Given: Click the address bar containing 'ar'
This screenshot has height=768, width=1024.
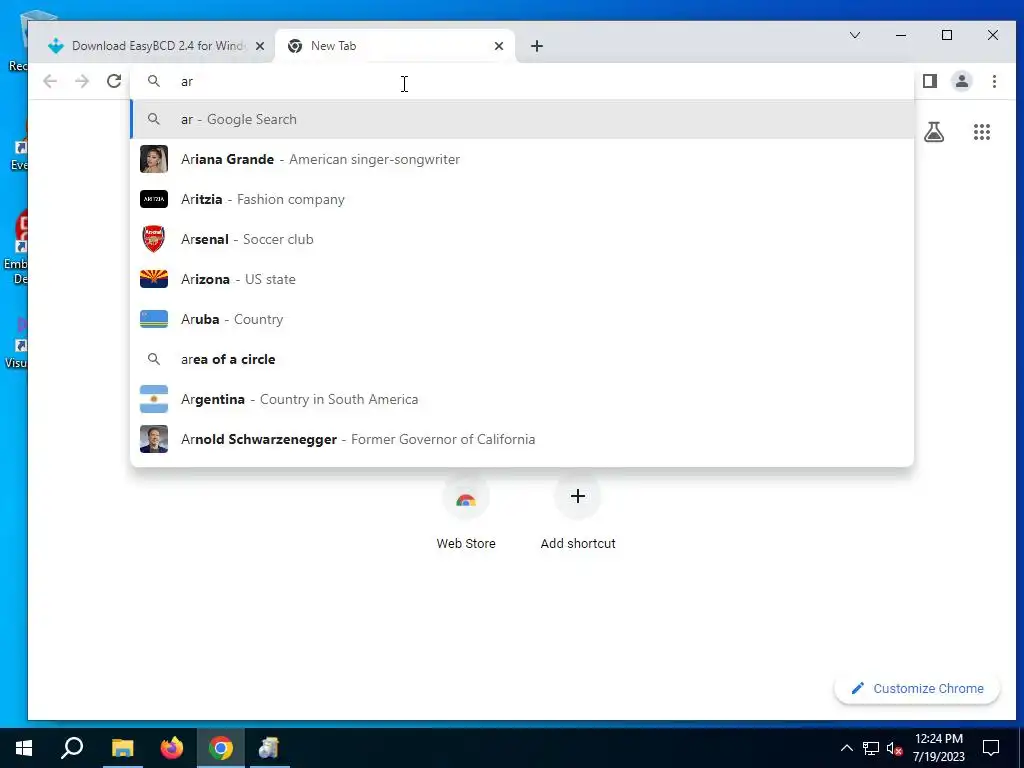Looking at the screenshot, I should point(522,81).
